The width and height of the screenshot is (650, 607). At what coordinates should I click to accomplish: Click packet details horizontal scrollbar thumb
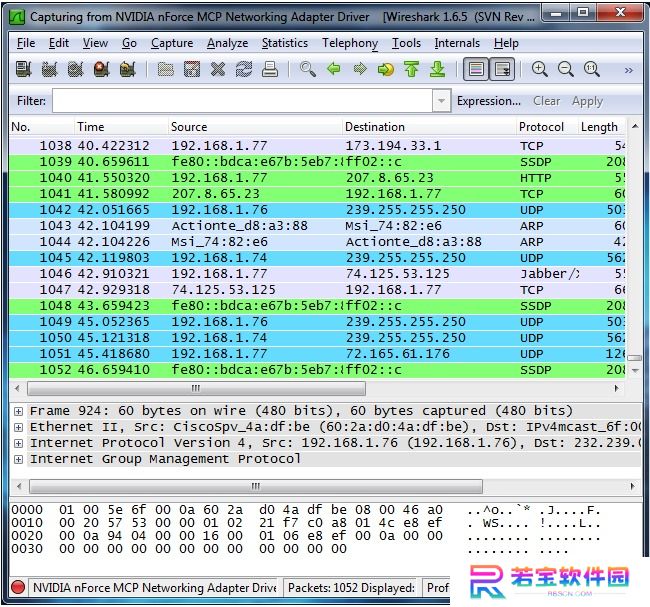(x=256, y=486)
